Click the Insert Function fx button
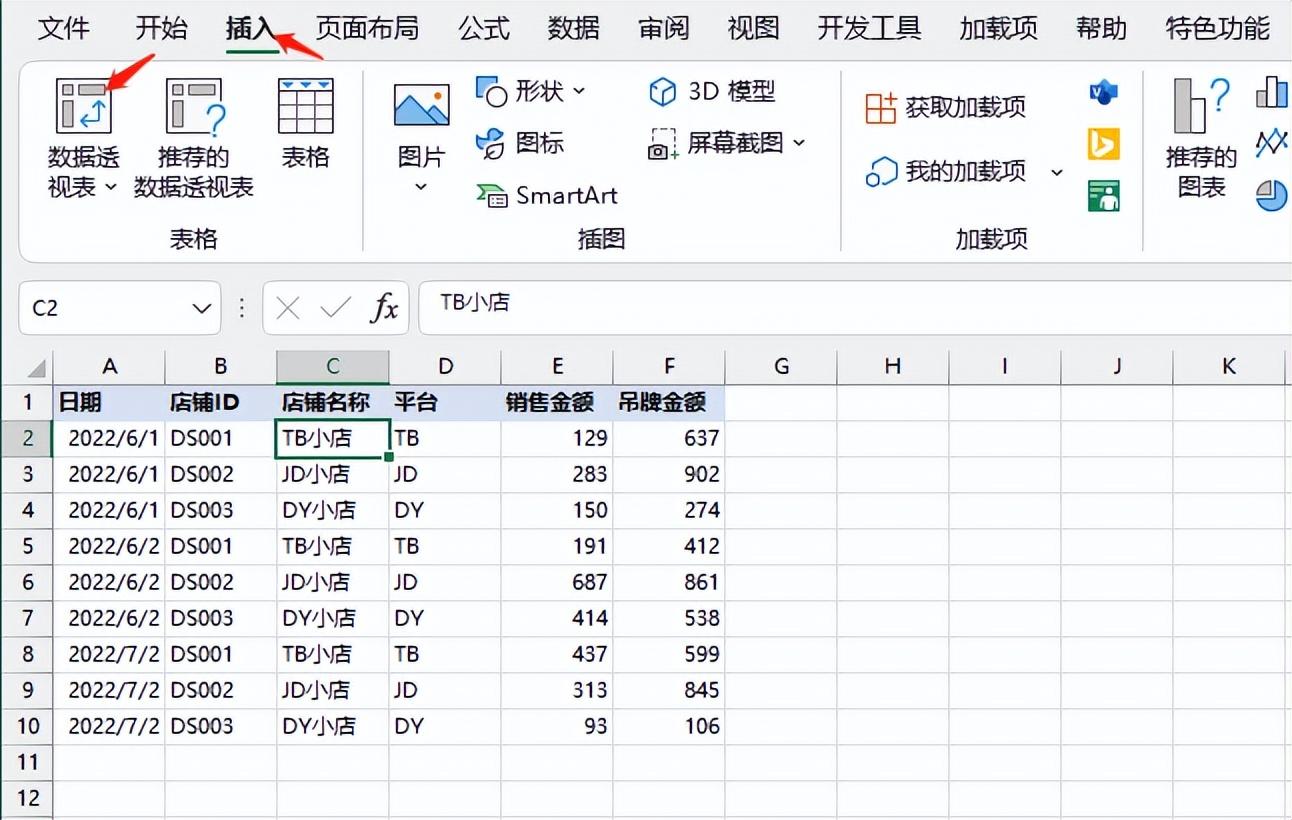Viewport: 1292px width, 820px height. (384, 309)
